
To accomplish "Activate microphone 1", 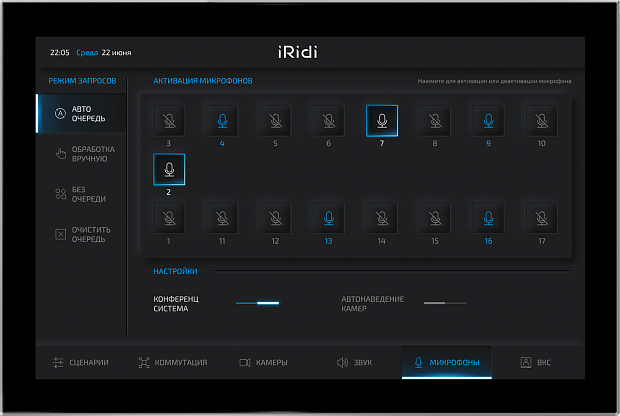I will (168, 217).
